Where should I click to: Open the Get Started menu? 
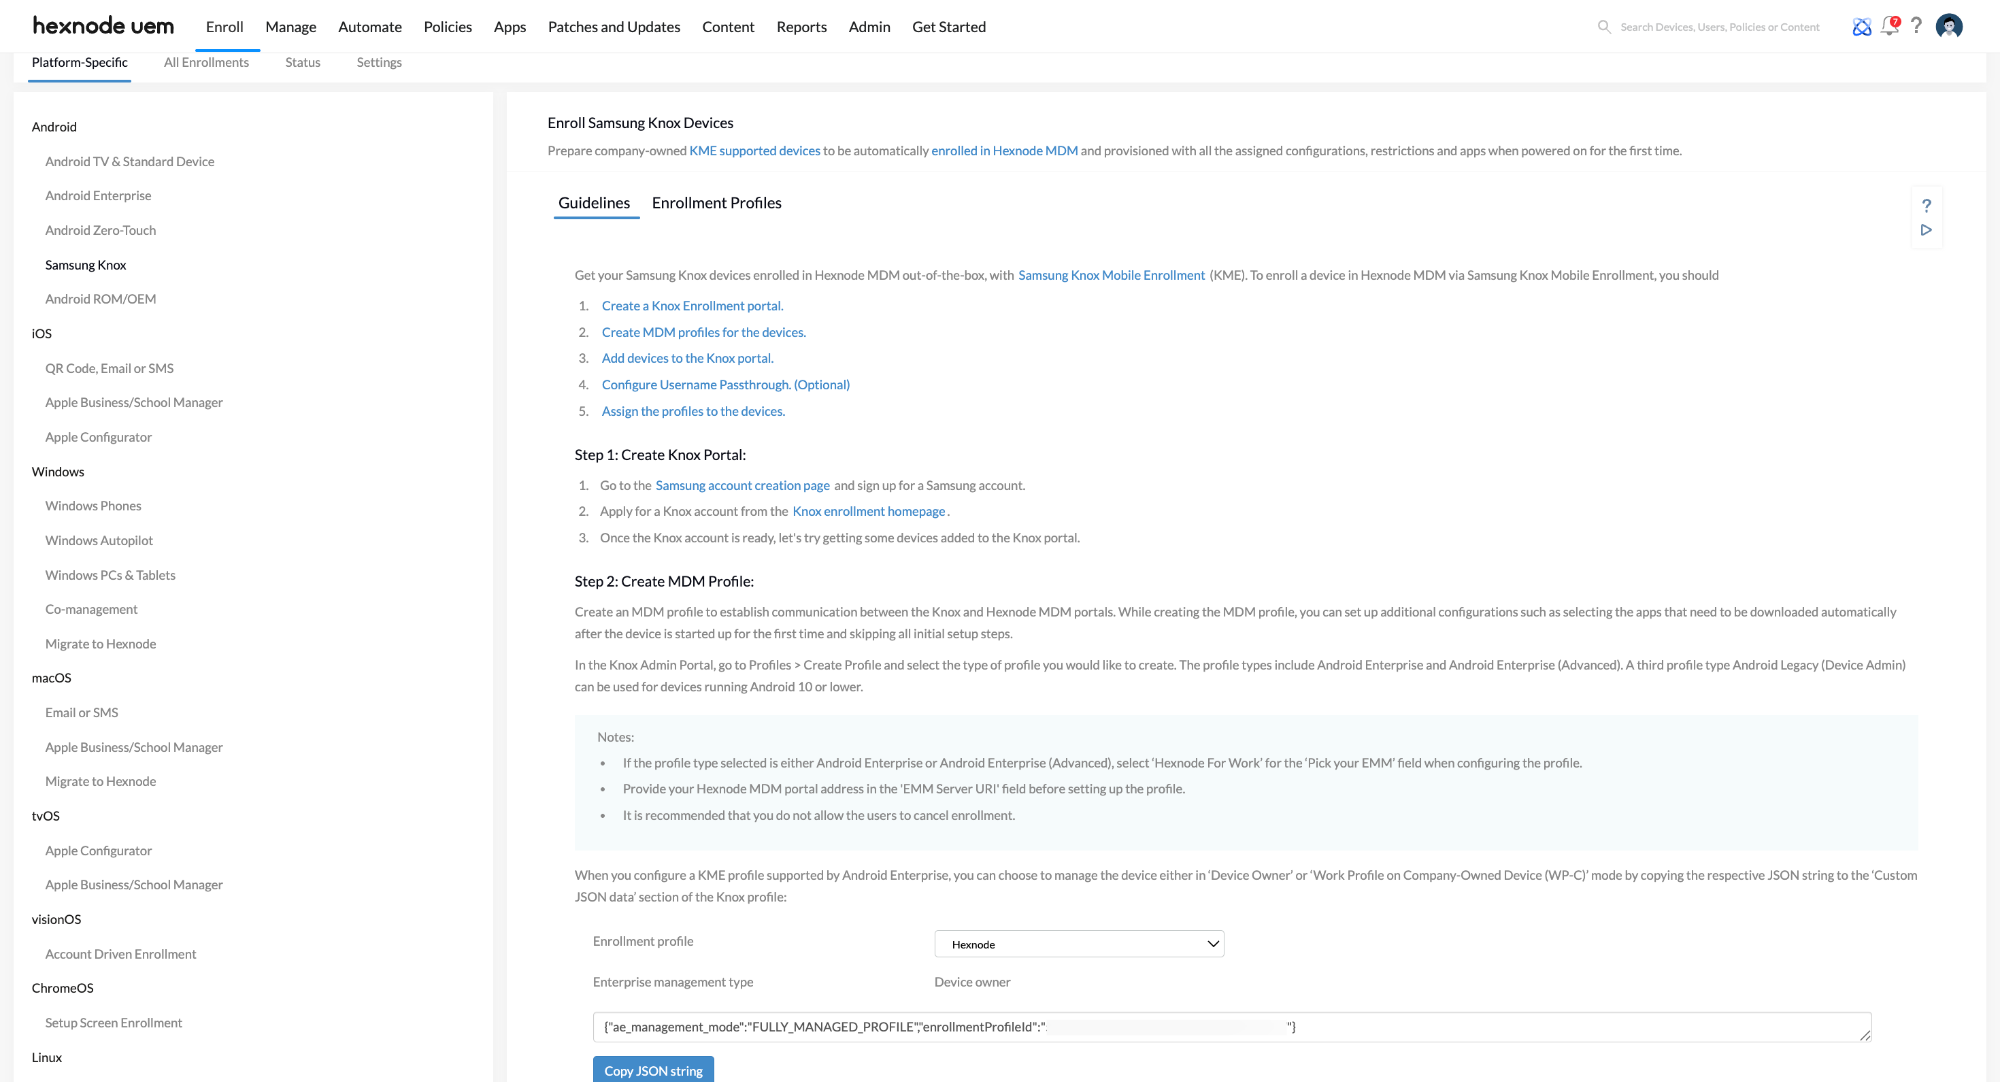pos(949,27)
